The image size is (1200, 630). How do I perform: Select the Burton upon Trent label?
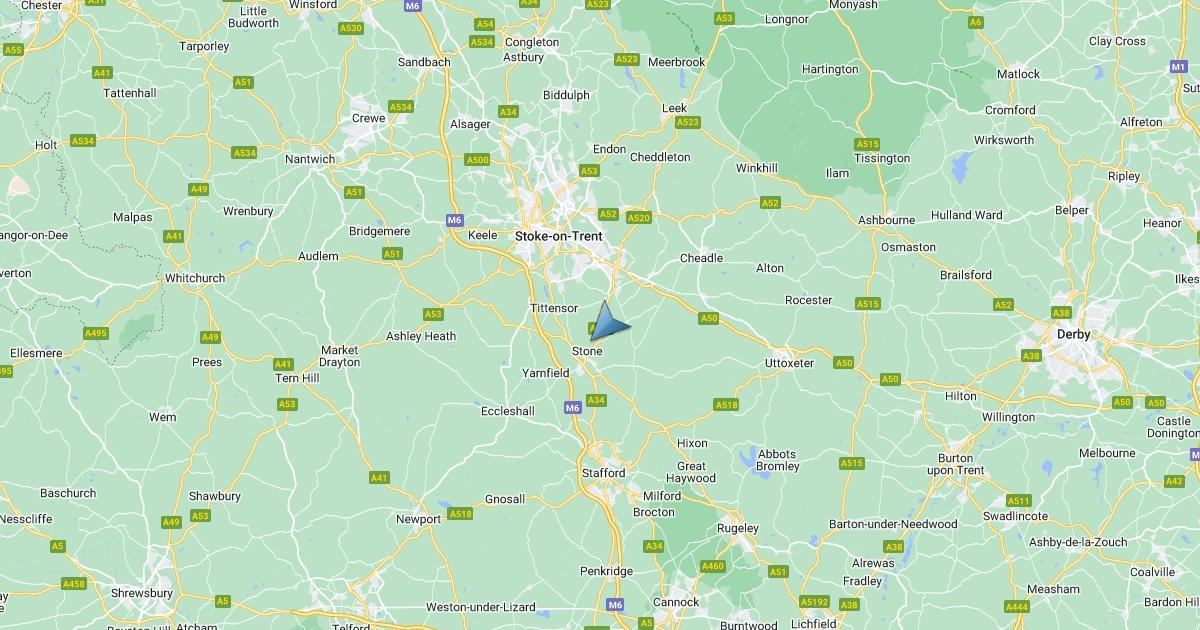[955, 464]
